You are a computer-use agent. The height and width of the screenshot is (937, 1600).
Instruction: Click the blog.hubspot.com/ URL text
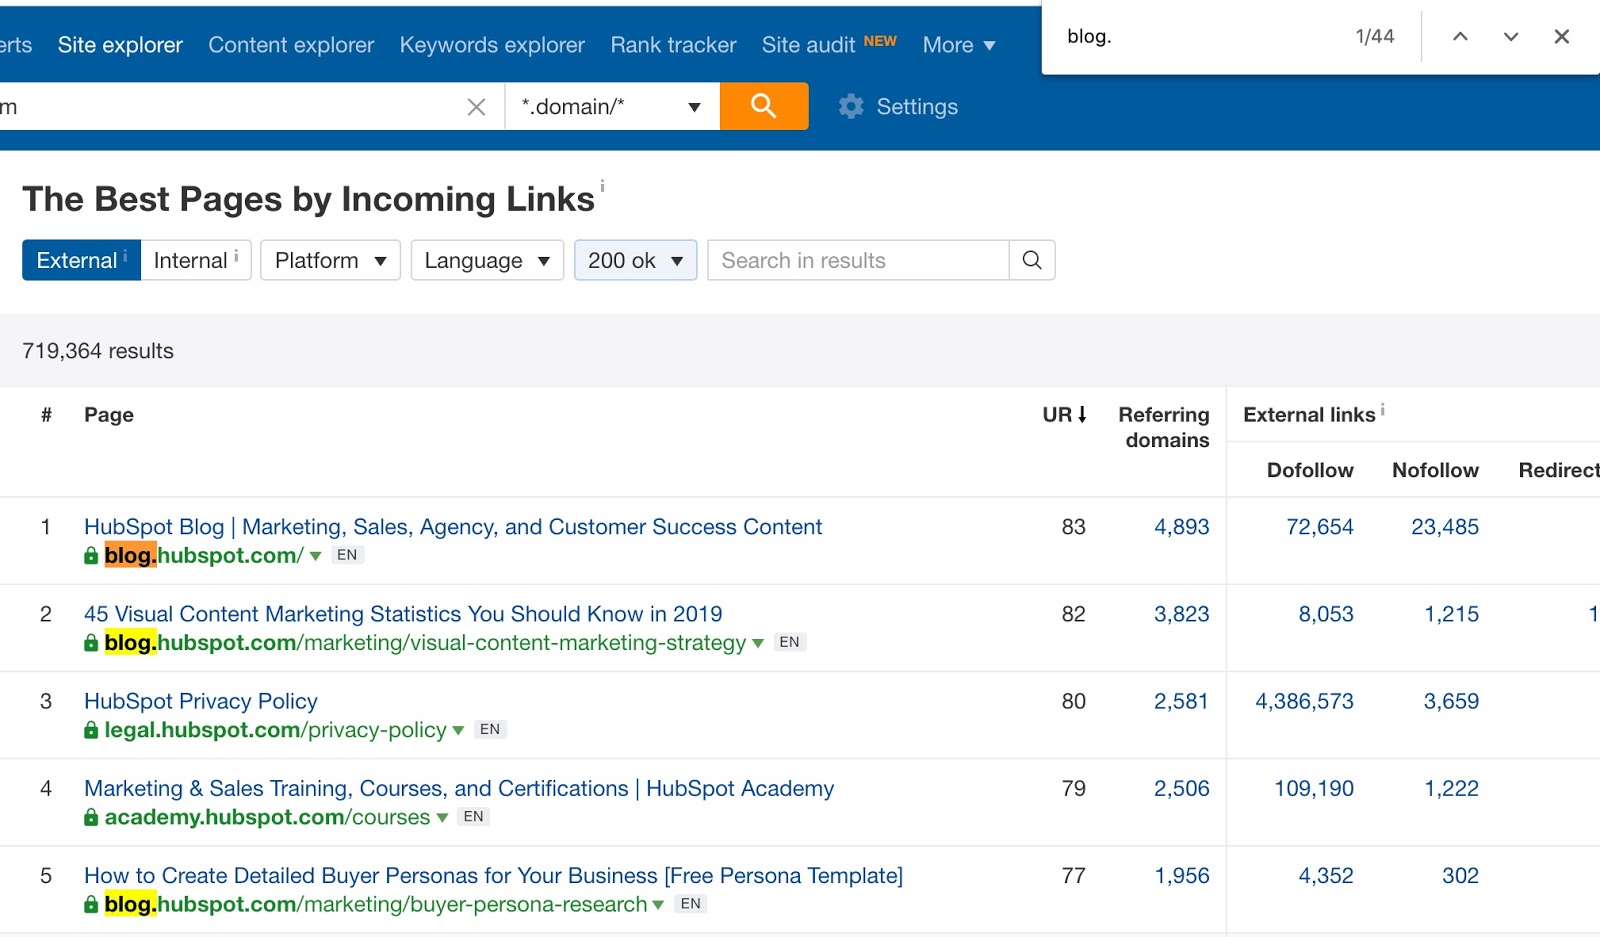pos(203,556)
